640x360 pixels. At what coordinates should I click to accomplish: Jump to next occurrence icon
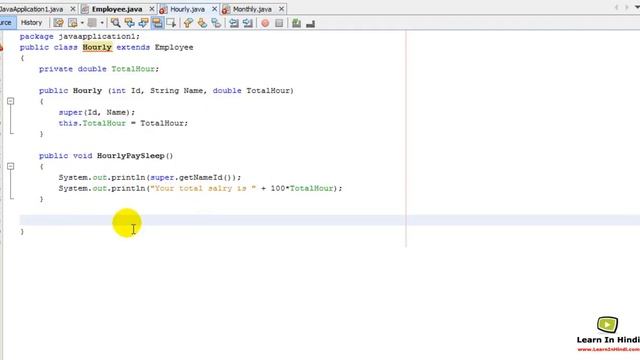pos(143,23)
